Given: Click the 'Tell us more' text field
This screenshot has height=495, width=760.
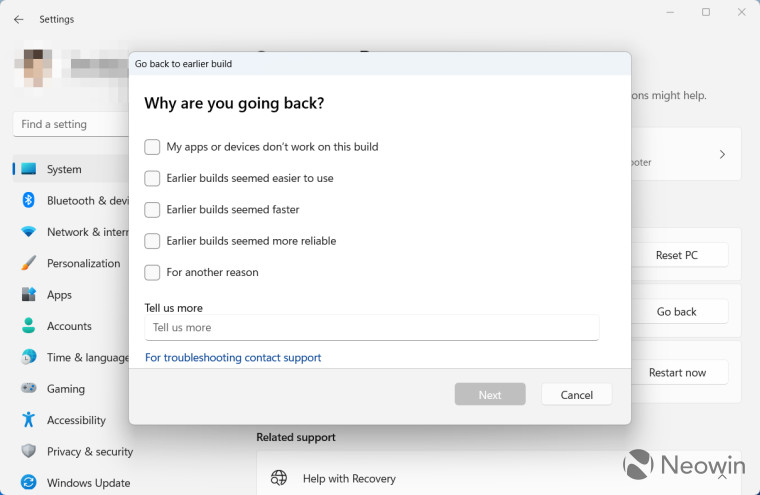Looking at the screenshot, I should click(372, 328).
